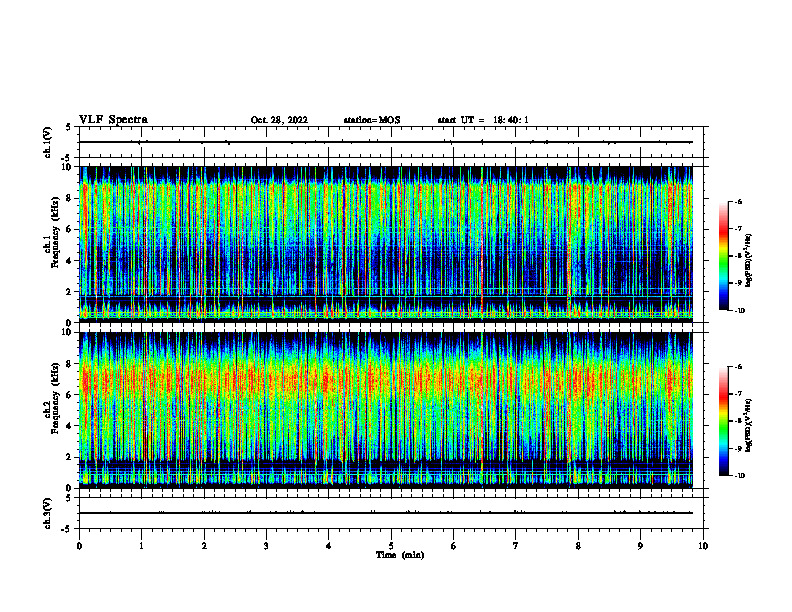Click the ch.1 frequency tick label "8"
Screen dimensions: 792x612
(69, 198)
